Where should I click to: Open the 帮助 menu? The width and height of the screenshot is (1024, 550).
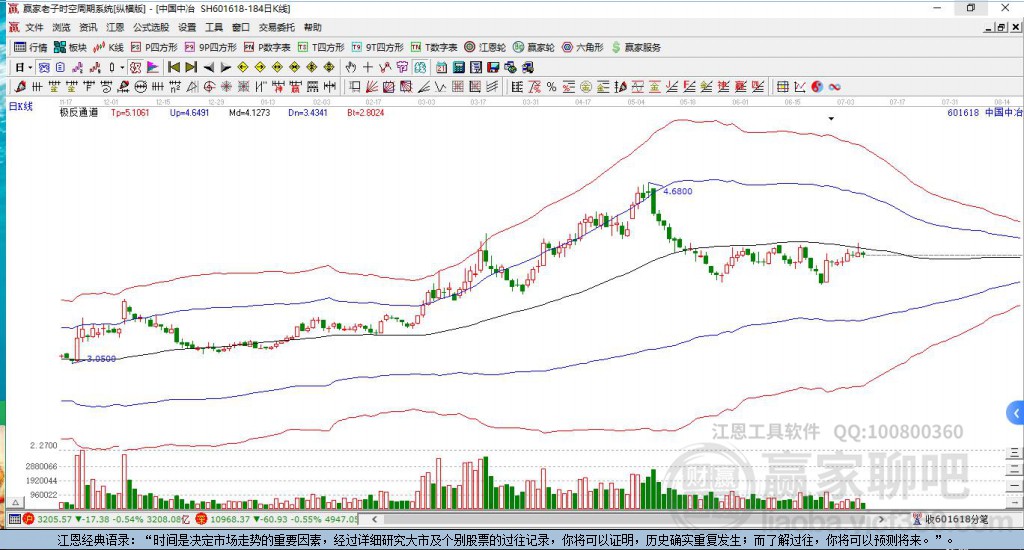pyautogui.click(x=313, y=27)
